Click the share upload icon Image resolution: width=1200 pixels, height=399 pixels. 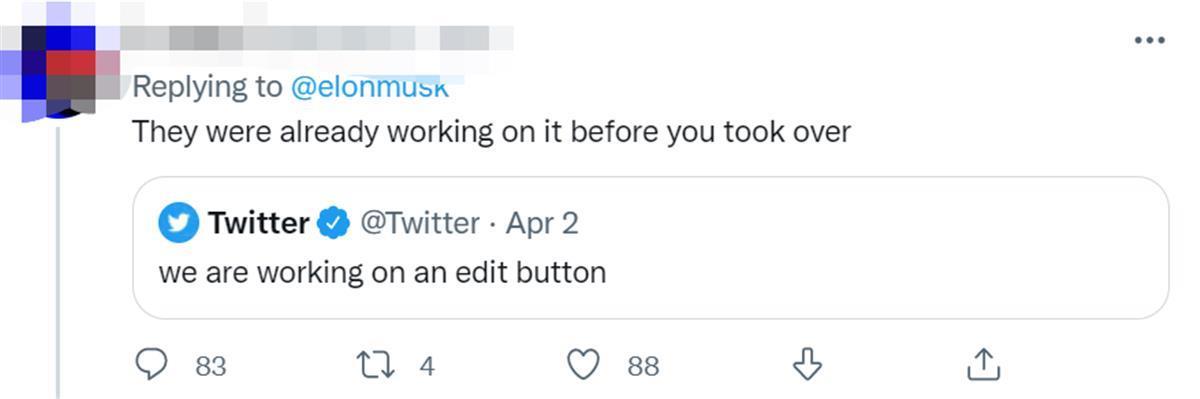pyautogui.click(x=984, y=364)
